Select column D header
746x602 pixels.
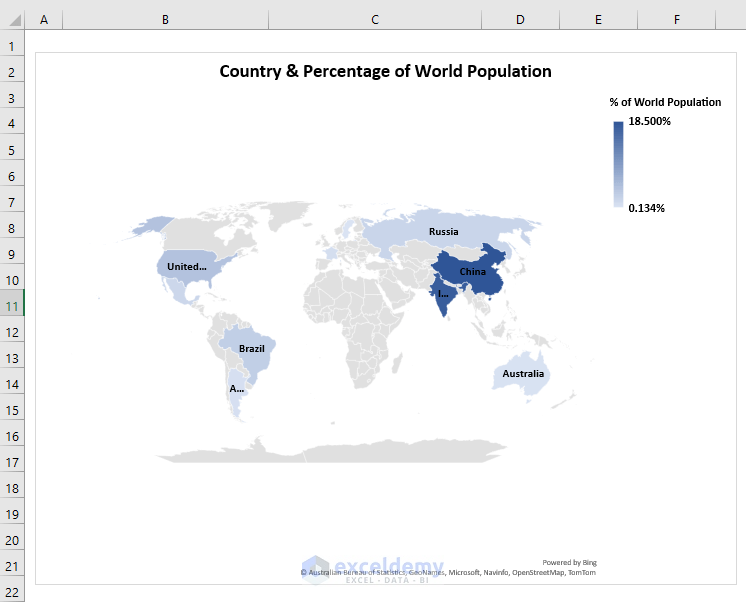point(520,20)
